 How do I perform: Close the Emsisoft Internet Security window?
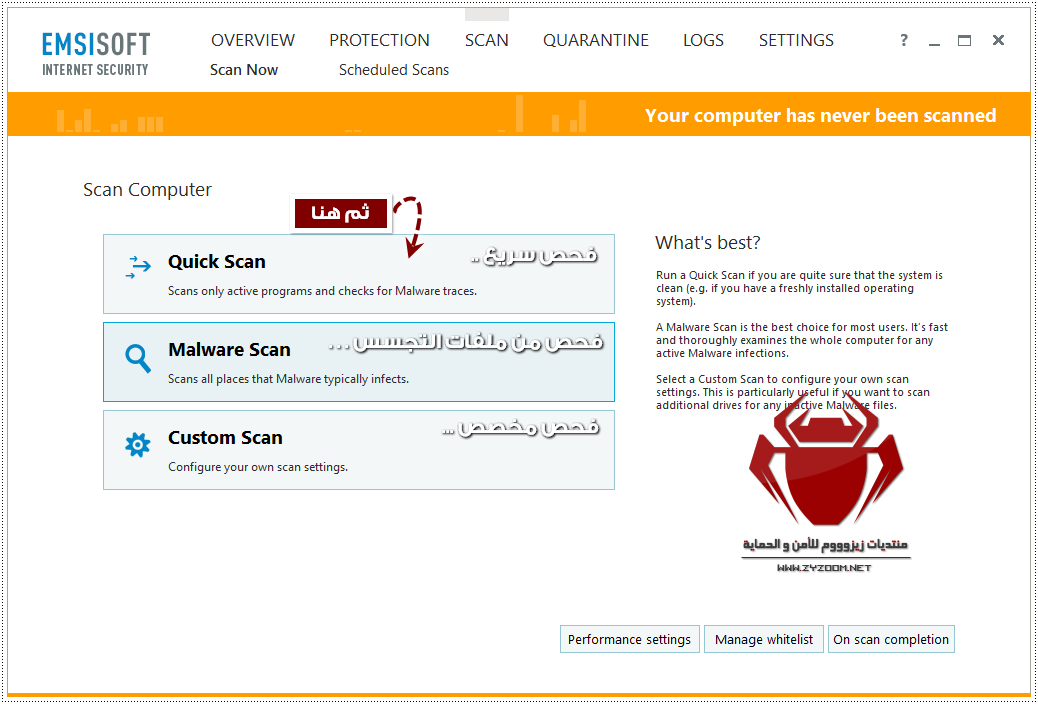tap(998, 40)
